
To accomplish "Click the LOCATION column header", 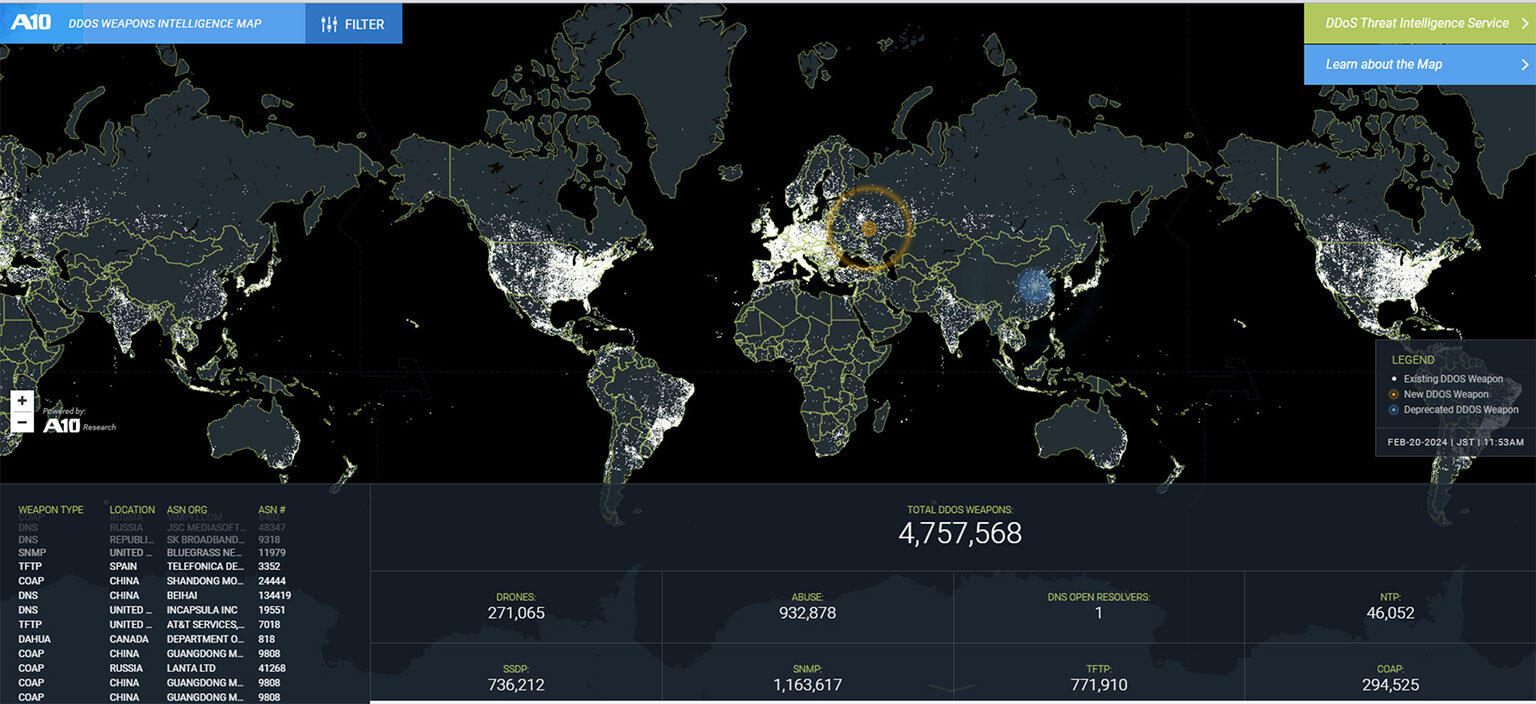I will coord(132,510).
